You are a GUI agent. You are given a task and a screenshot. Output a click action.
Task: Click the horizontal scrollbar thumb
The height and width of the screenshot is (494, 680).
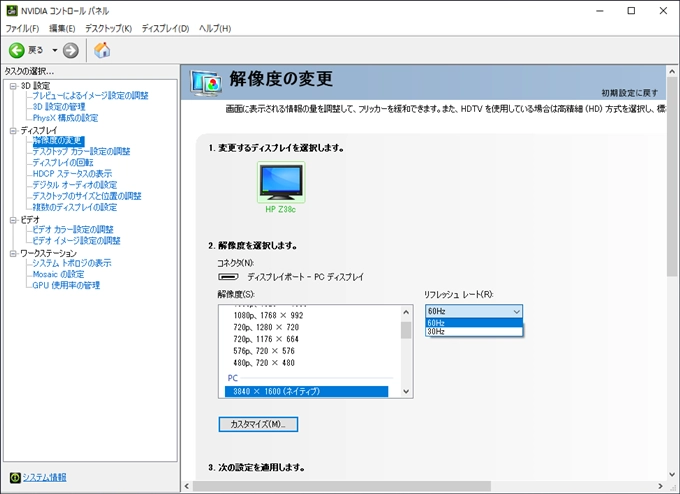[342, 486]
